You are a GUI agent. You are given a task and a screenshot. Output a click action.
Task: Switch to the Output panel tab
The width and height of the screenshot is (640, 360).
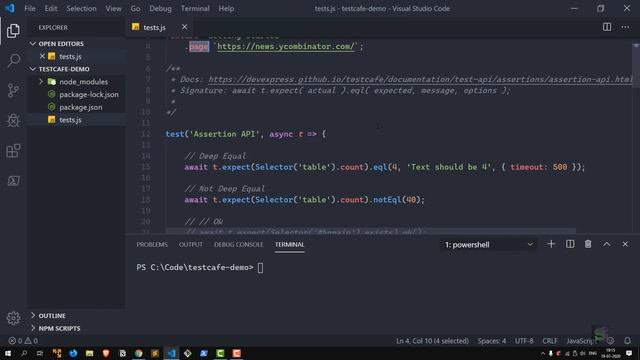191,244
